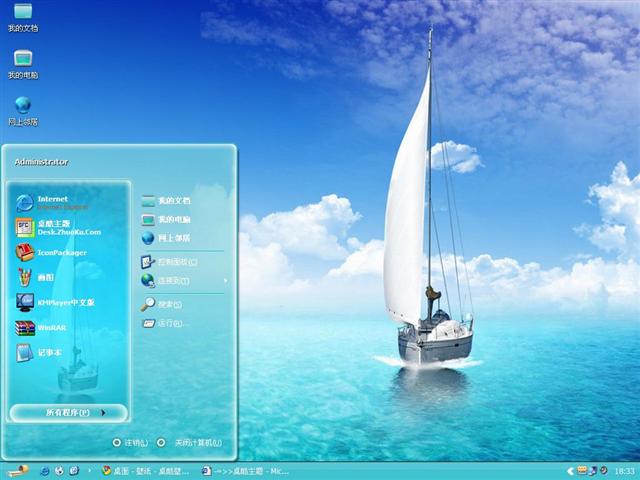Open 记事本 notepad in the Start menu

(x=39, y=353)
